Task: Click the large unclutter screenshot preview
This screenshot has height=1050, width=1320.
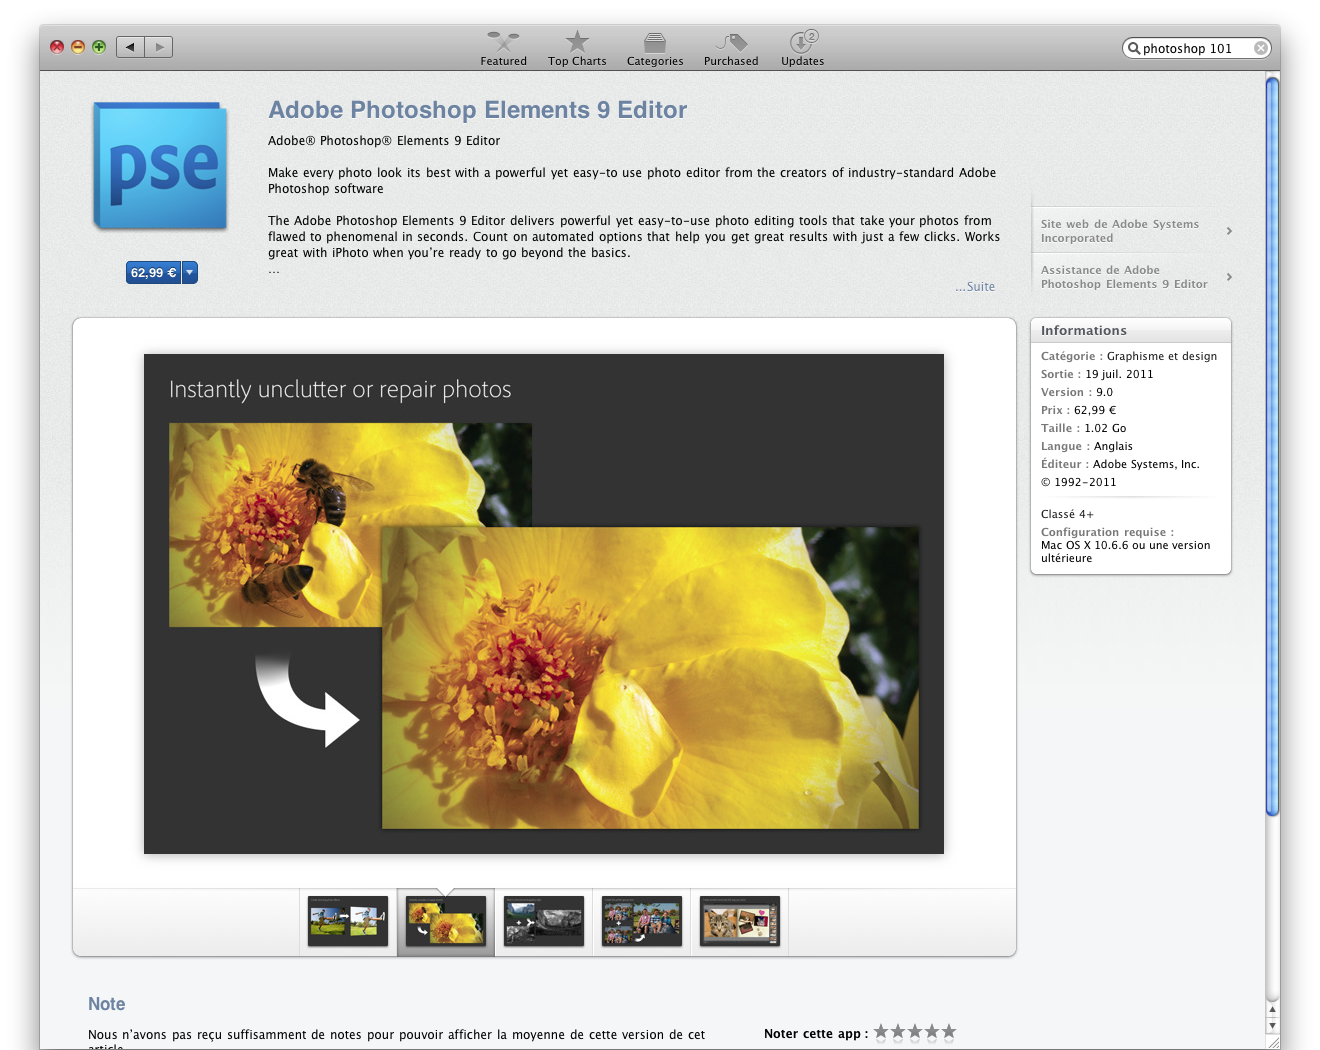Action: [x=544, y=604]
